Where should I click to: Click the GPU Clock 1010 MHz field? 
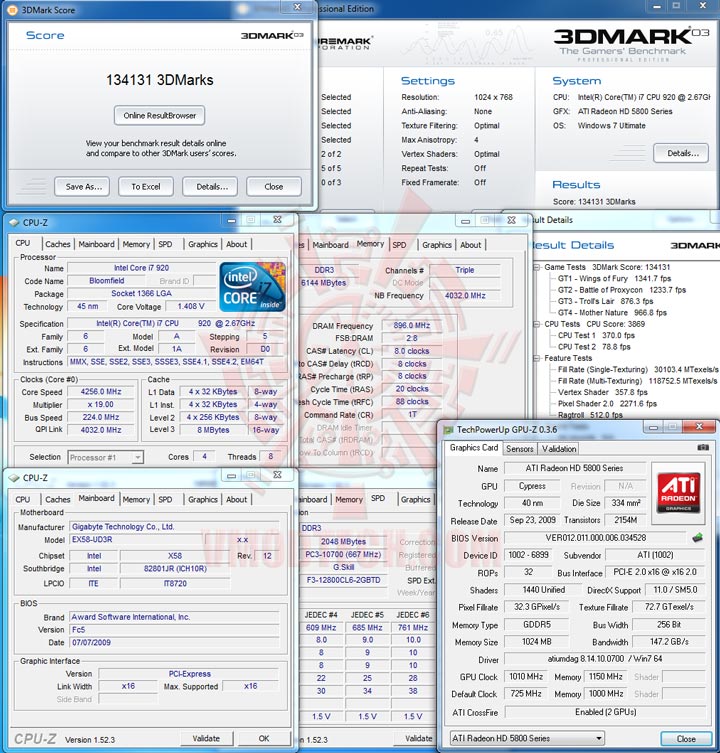click(526, 677)
